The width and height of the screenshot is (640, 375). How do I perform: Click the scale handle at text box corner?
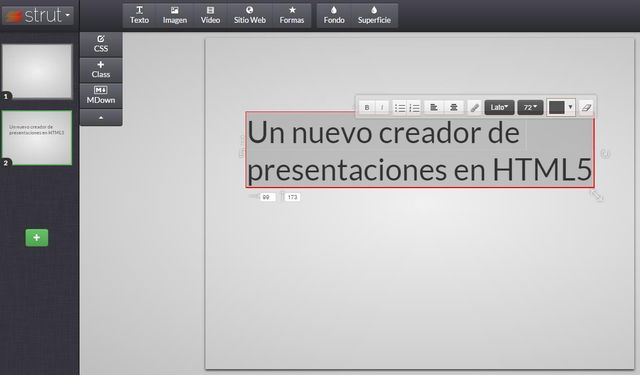597,195
